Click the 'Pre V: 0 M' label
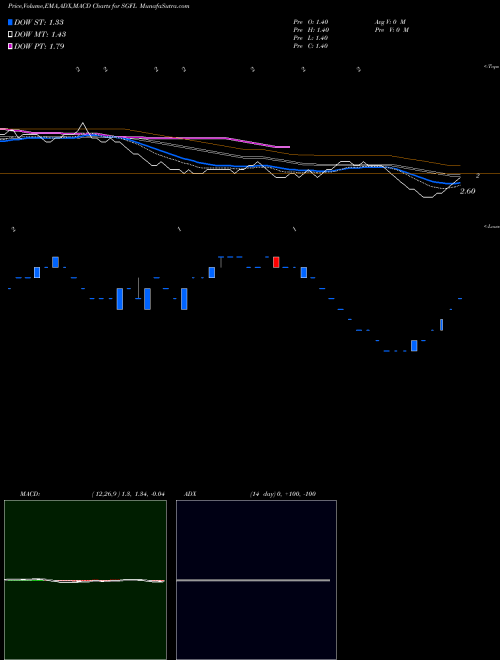The width and height of the screenshot is (500, 660). (391, 30)
